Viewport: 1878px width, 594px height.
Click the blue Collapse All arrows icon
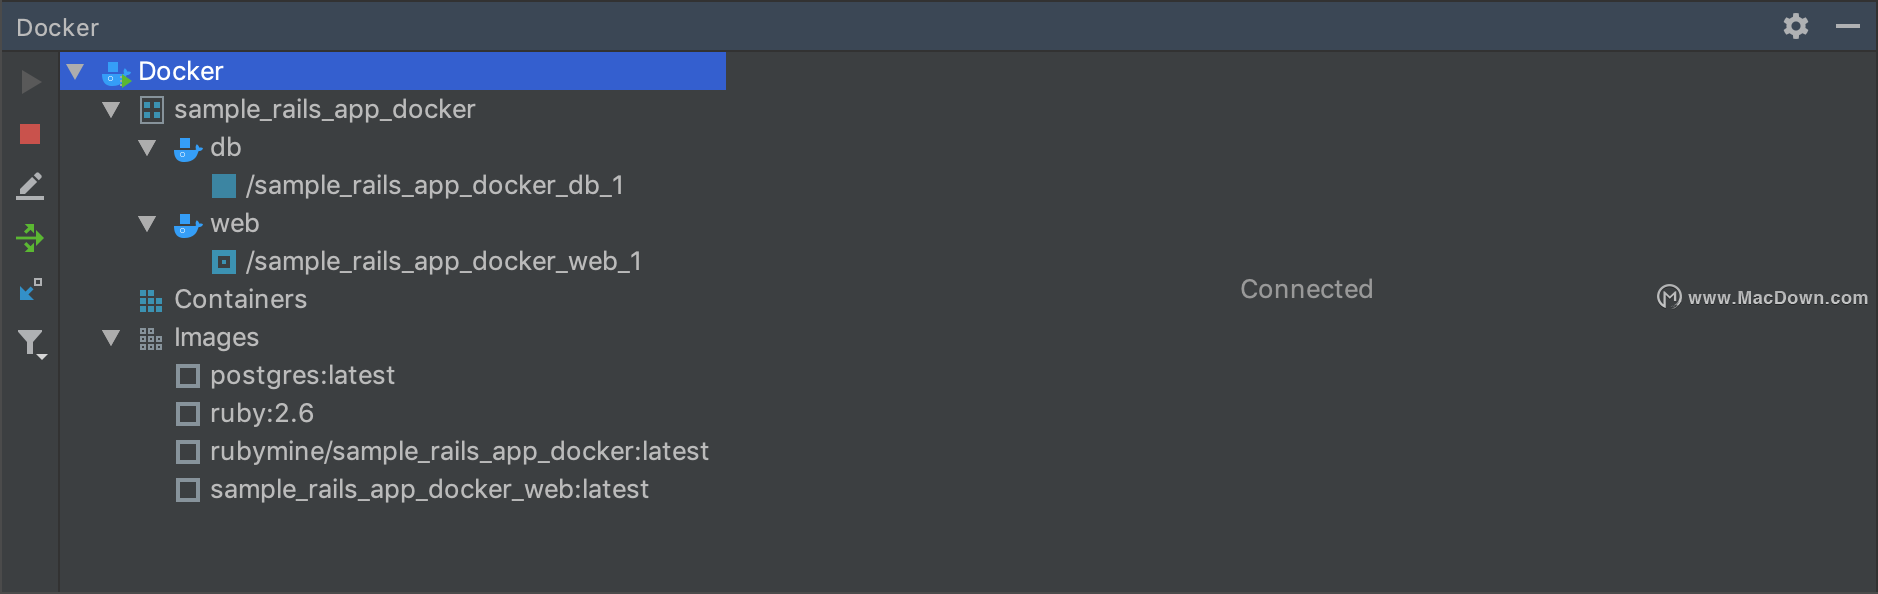[31, 290]
